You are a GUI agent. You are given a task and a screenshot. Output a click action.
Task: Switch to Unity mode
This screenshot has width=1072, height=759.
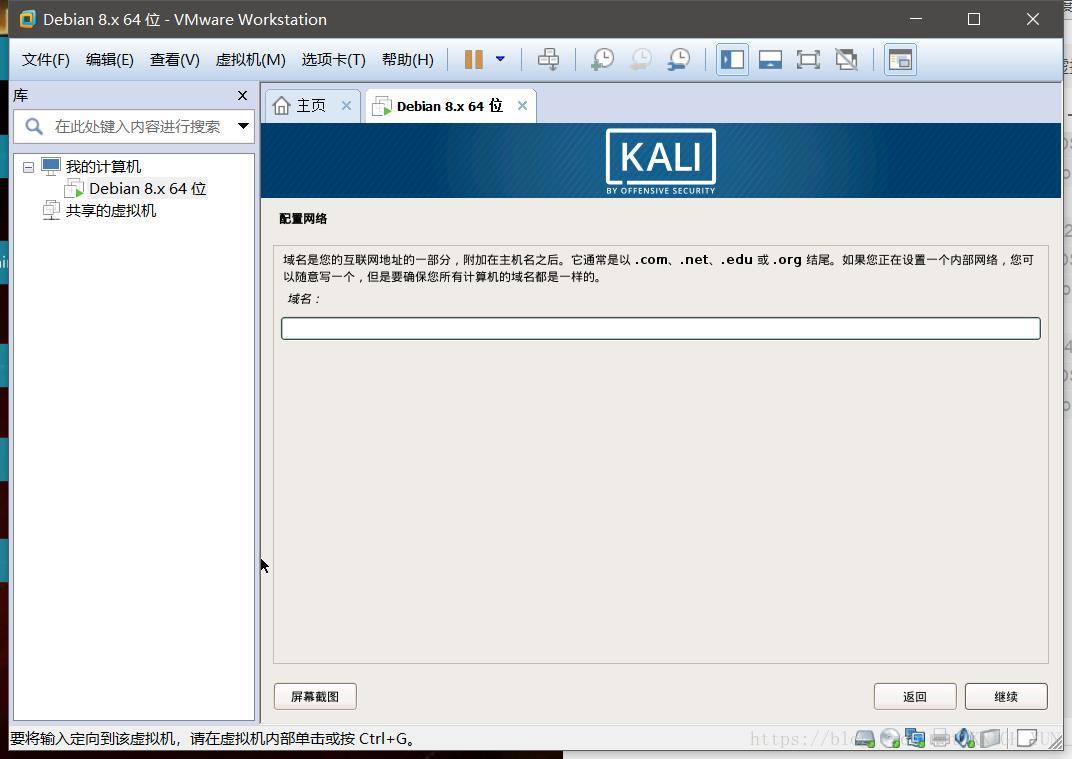click(846, 59)
